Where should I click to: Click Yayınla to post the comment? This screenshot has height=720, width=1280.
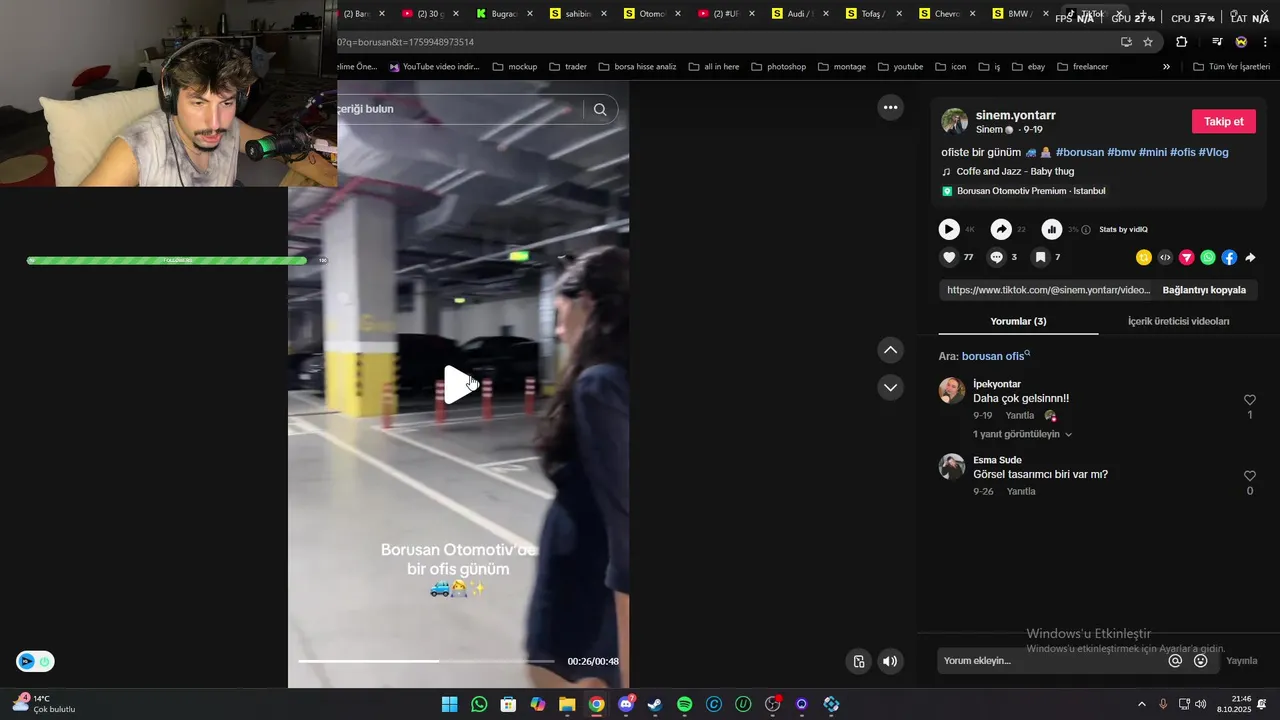[1242, 661]
